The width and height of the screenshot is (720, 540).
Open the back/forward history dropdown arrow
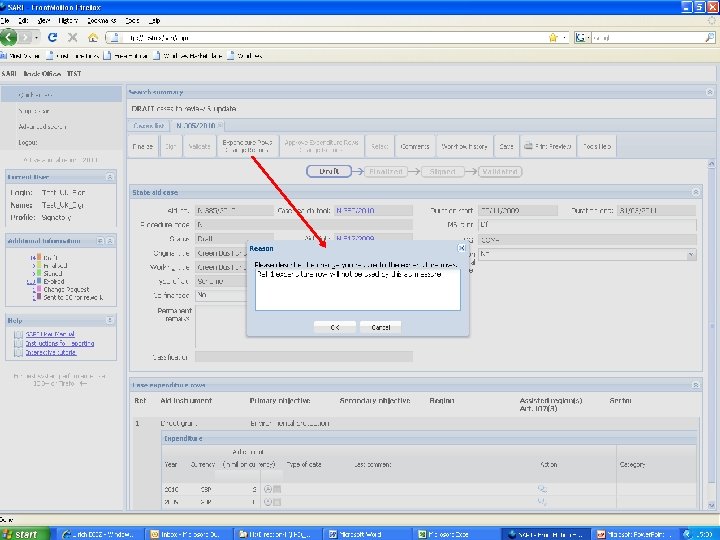[36, 38]
